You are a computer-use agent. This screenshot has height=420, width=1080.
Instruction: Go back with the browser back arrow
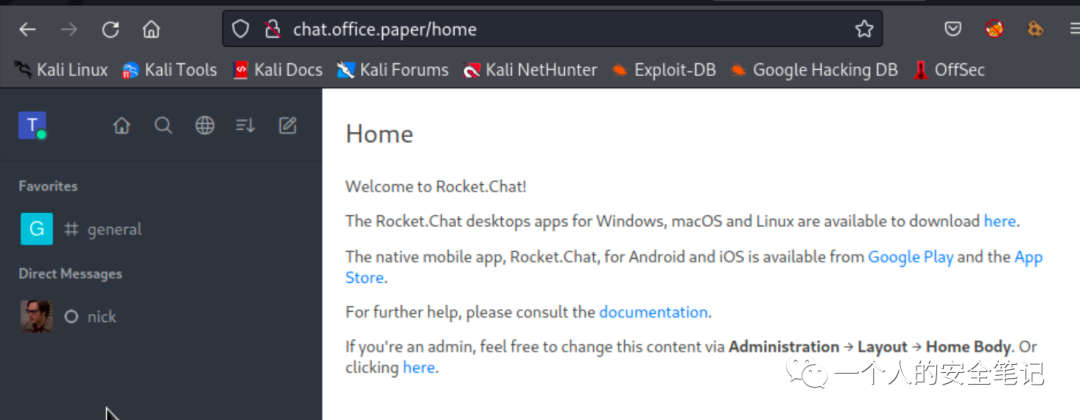tap(28, 30)
